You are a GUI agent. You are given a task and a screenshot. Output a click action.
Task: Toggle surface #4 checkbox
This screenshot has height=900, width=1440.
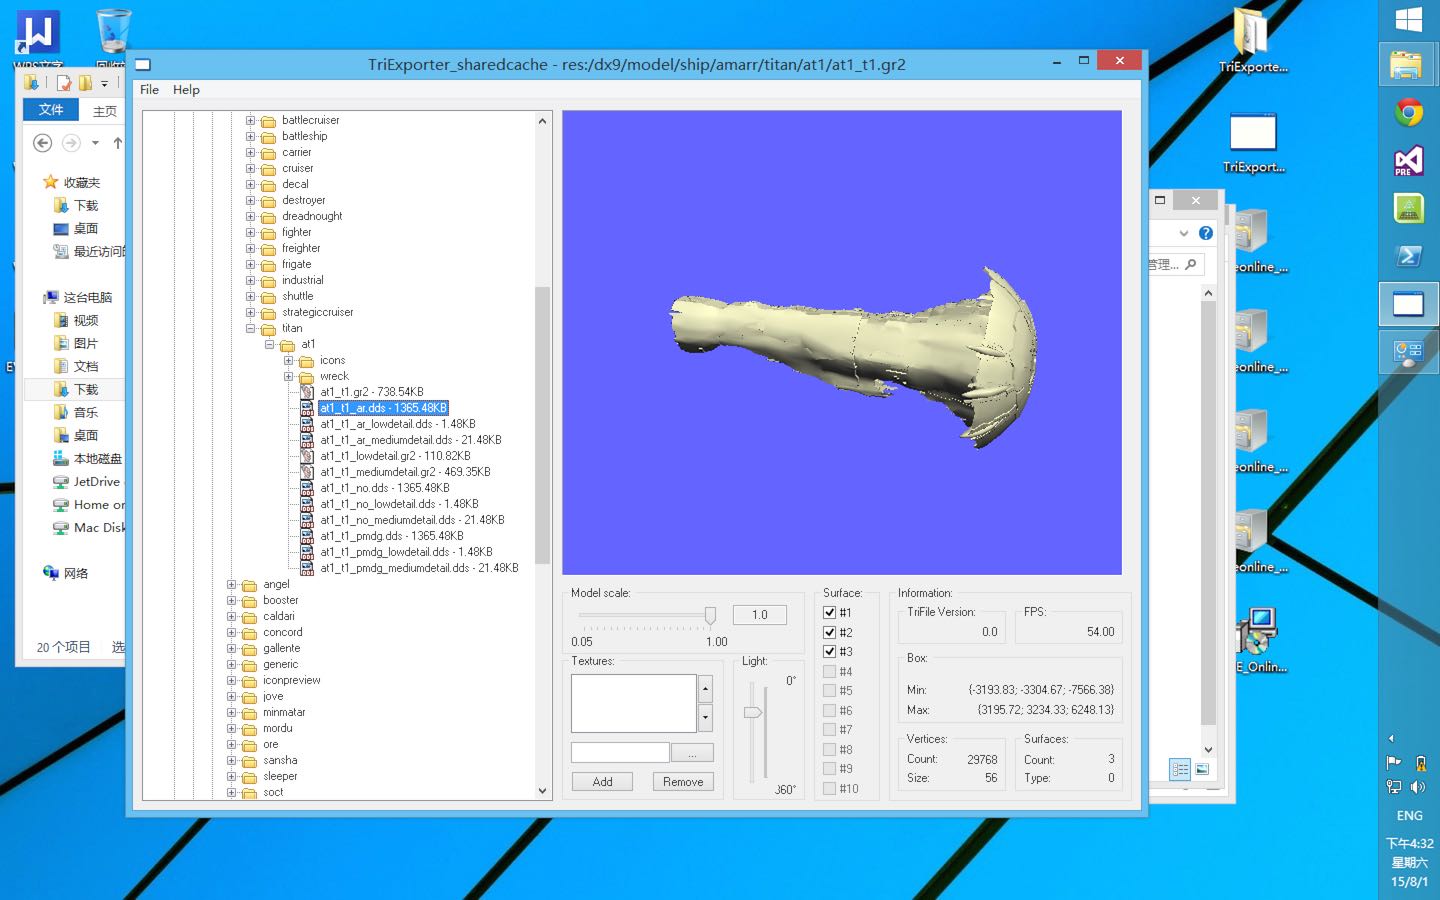pyautogui.click(x=829, y=671)
